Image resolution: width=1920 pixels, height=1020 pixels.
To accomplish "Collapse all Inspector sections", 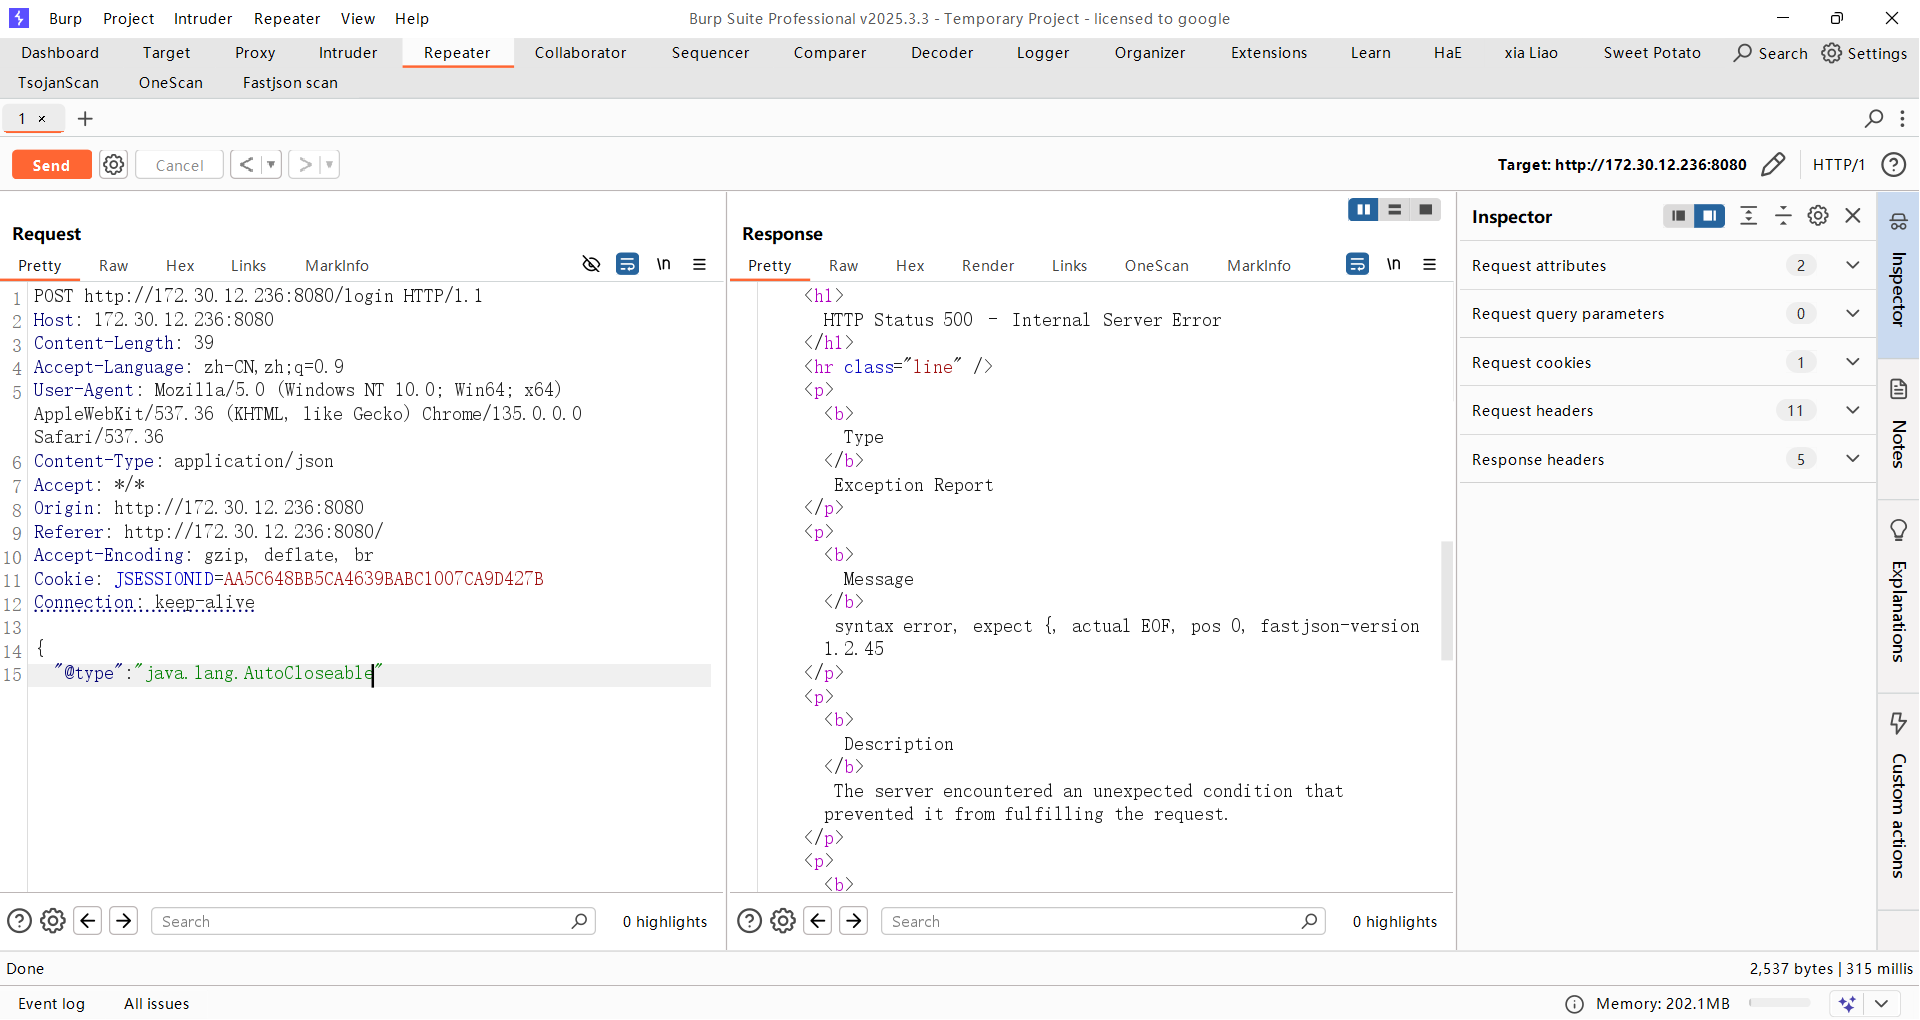I will pos(1783,216).
